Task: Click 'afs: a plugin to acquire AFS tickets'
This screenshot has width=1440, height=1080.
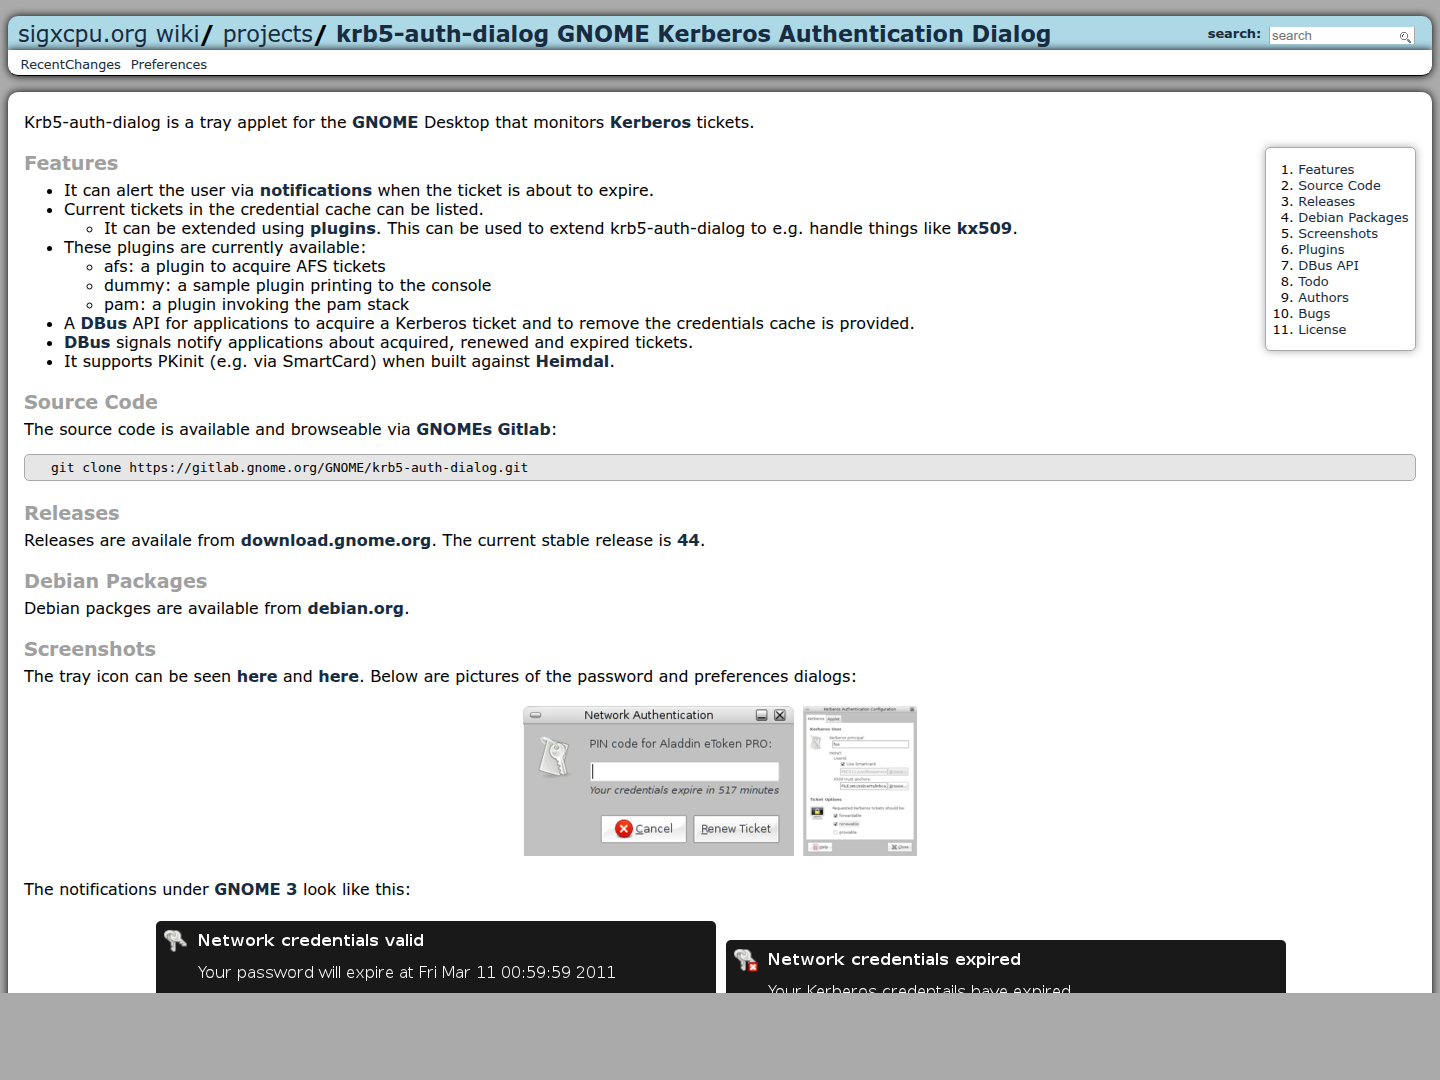Action: pos(245,266)
